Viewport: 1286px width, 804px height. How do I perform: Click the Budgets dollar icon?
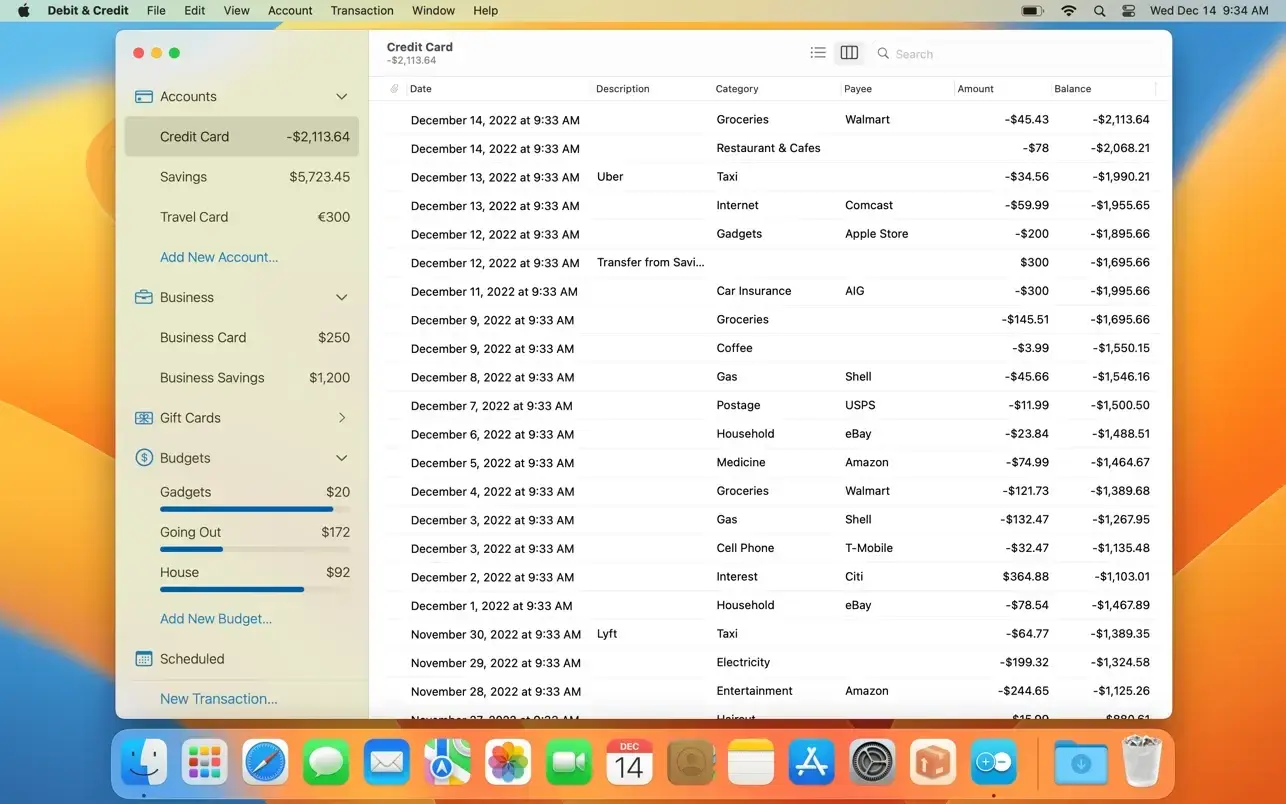tap(143, 458)
